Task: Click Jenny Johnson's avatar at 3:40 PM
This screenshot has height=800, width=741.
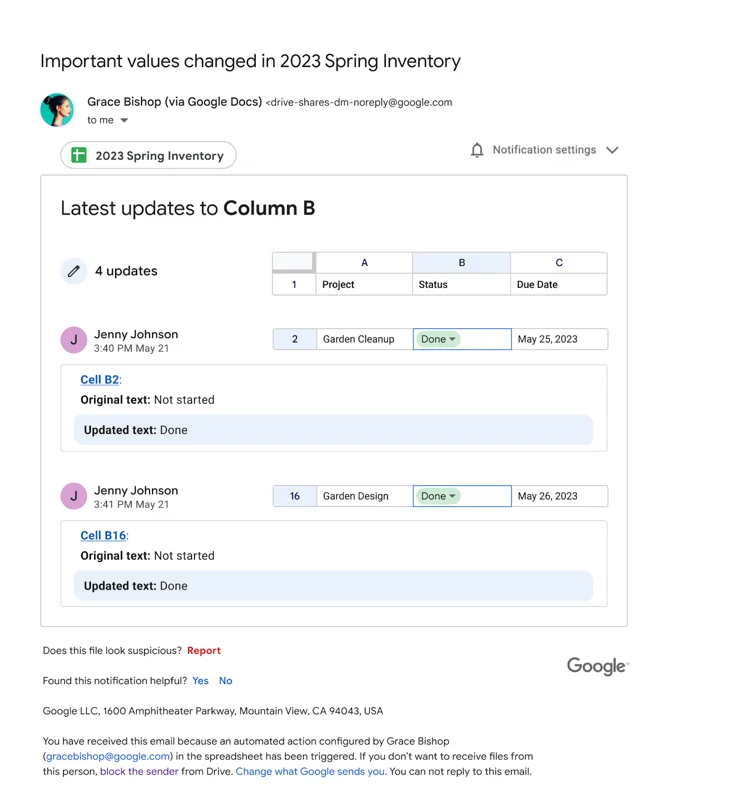Action: click(73, 340)
